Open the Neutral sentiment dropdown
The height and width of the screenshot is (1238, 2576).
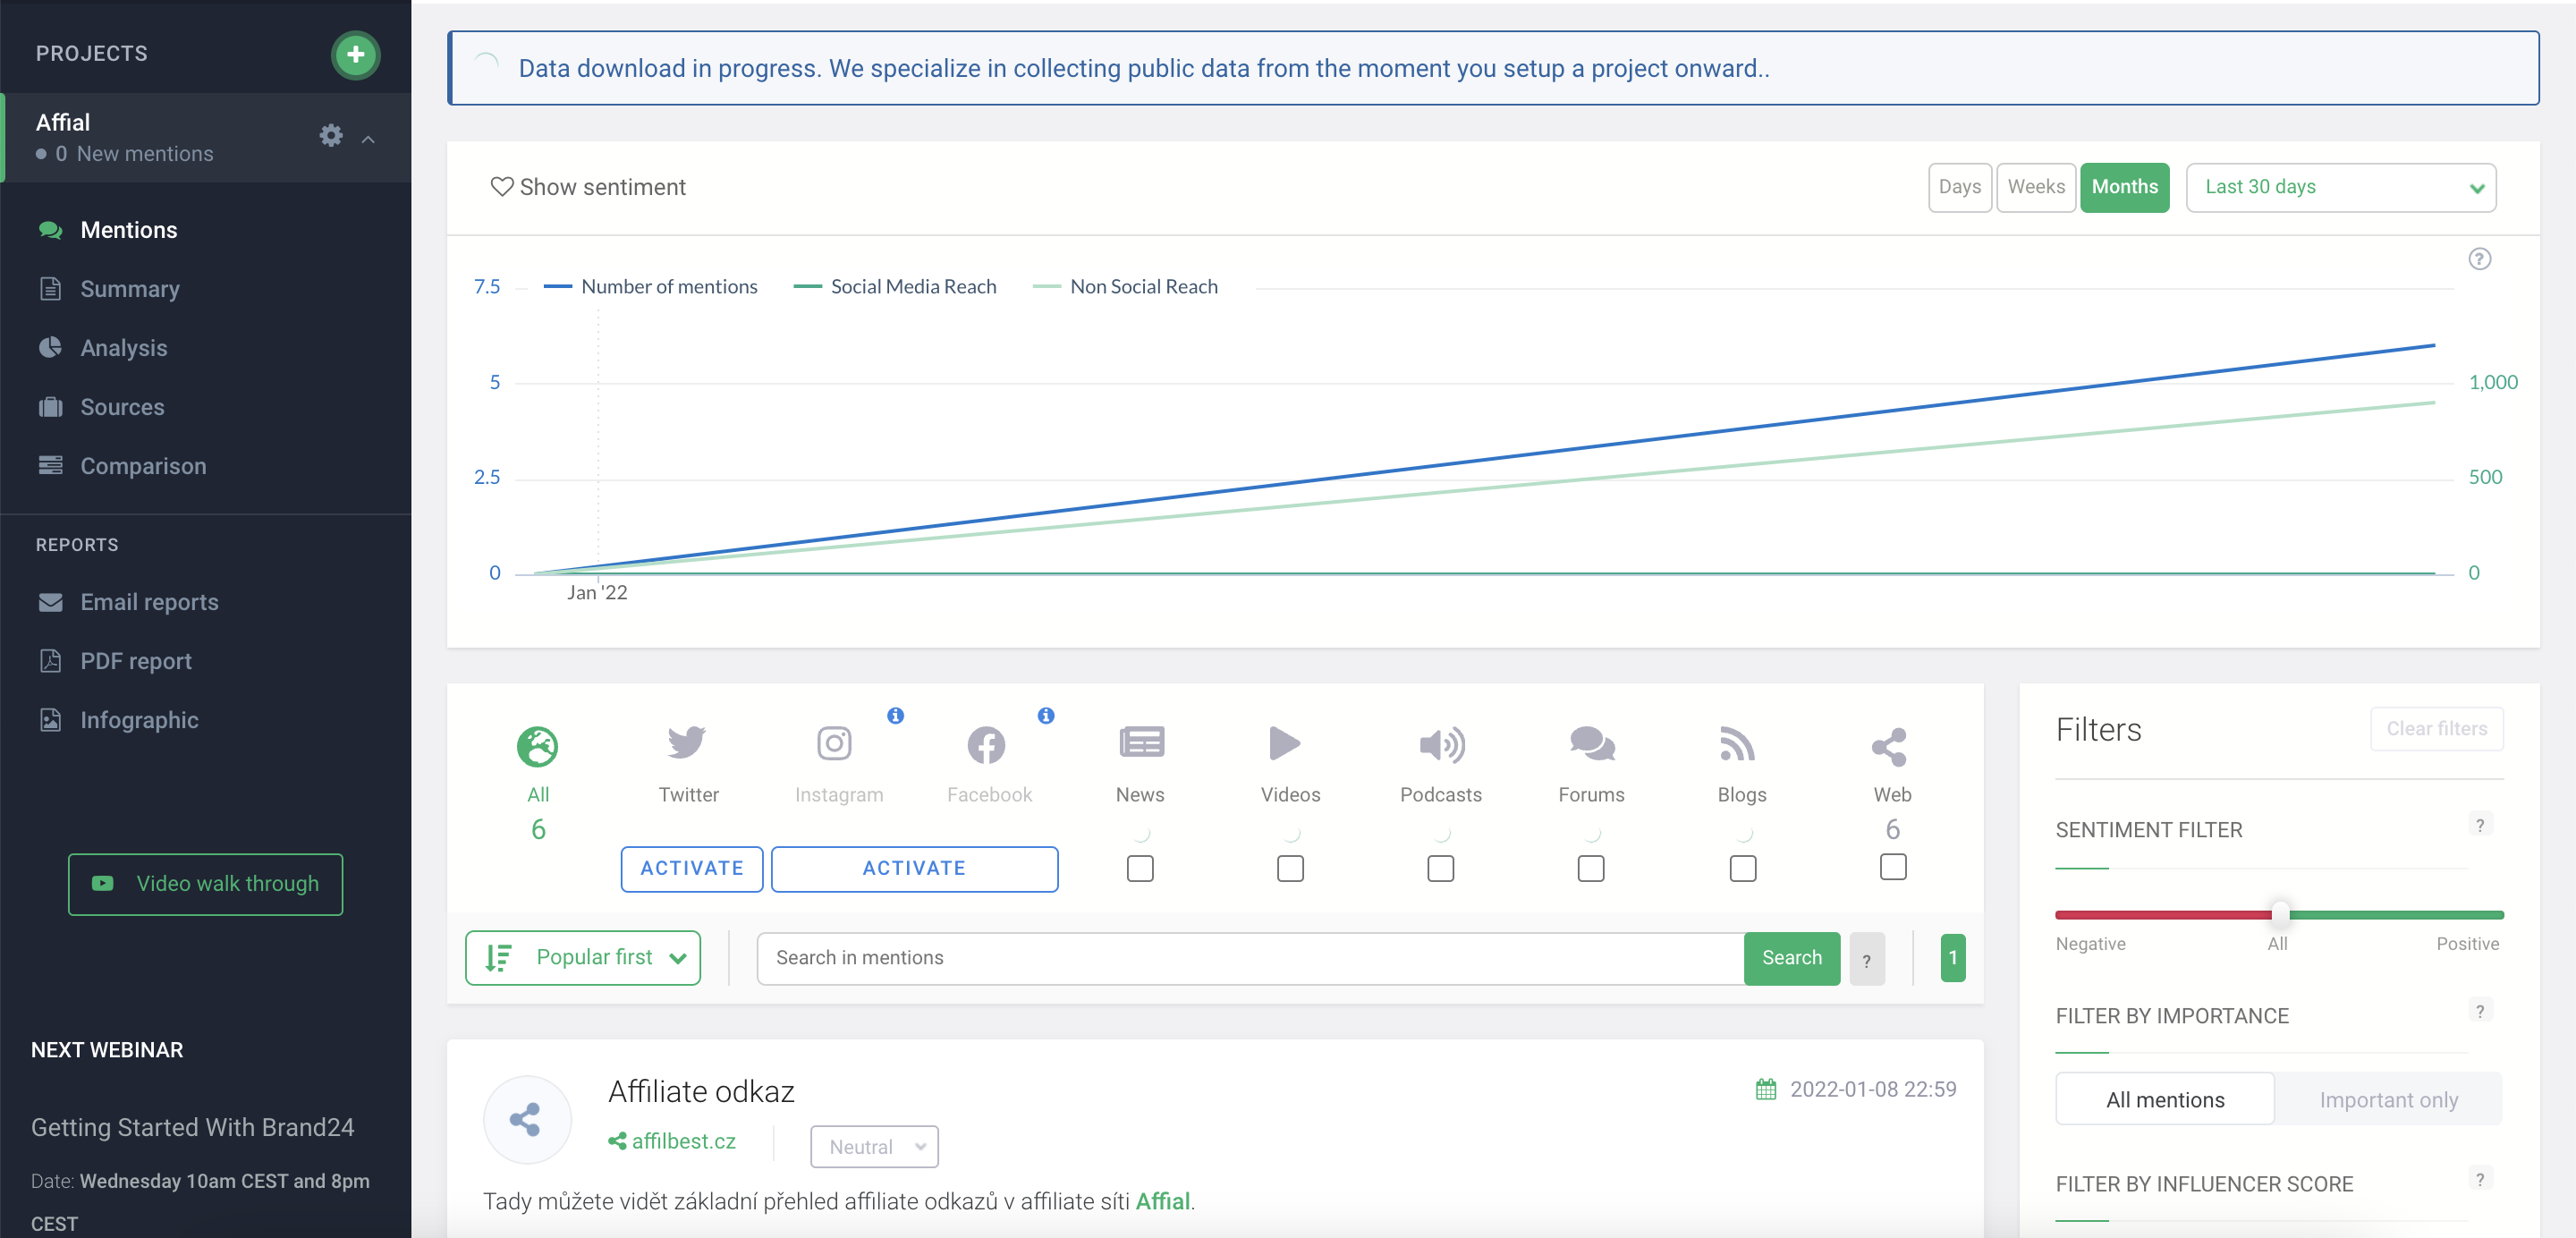pos(873,1147)
